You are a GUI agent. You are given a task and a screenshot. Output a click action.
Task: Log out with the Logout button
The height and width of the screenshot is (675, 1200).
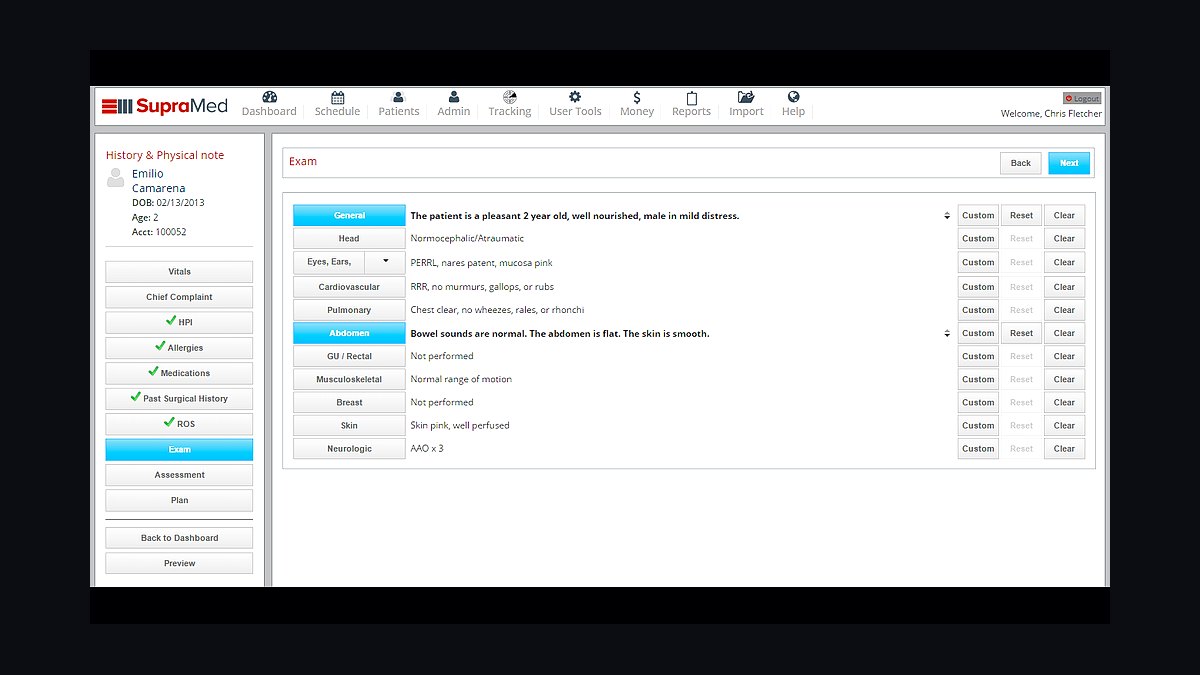pos(1082,98)
